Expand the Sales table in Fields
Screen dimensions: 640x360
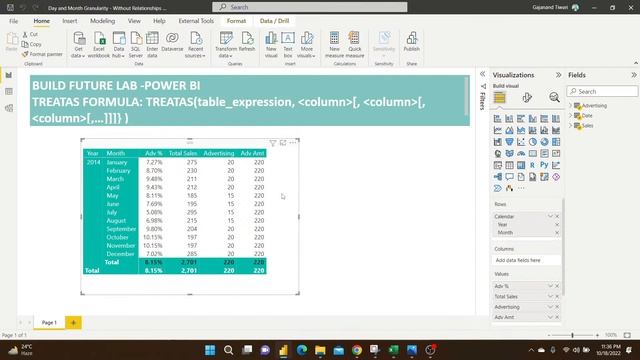571,126
